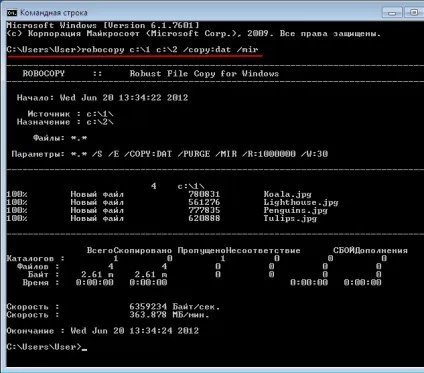The width and height of the screenshot is (424, 373).
Task: Click the file size 777835
Action: (x=204, y=210)
